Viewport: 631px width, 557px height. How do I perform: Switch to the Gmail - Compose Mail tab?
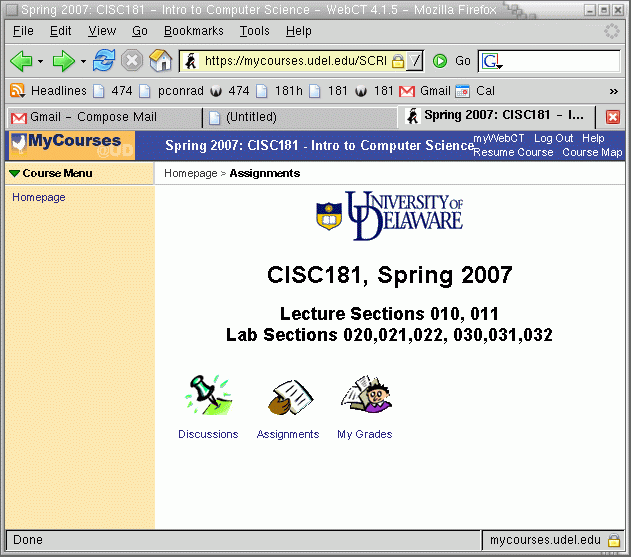pos(100,117)
